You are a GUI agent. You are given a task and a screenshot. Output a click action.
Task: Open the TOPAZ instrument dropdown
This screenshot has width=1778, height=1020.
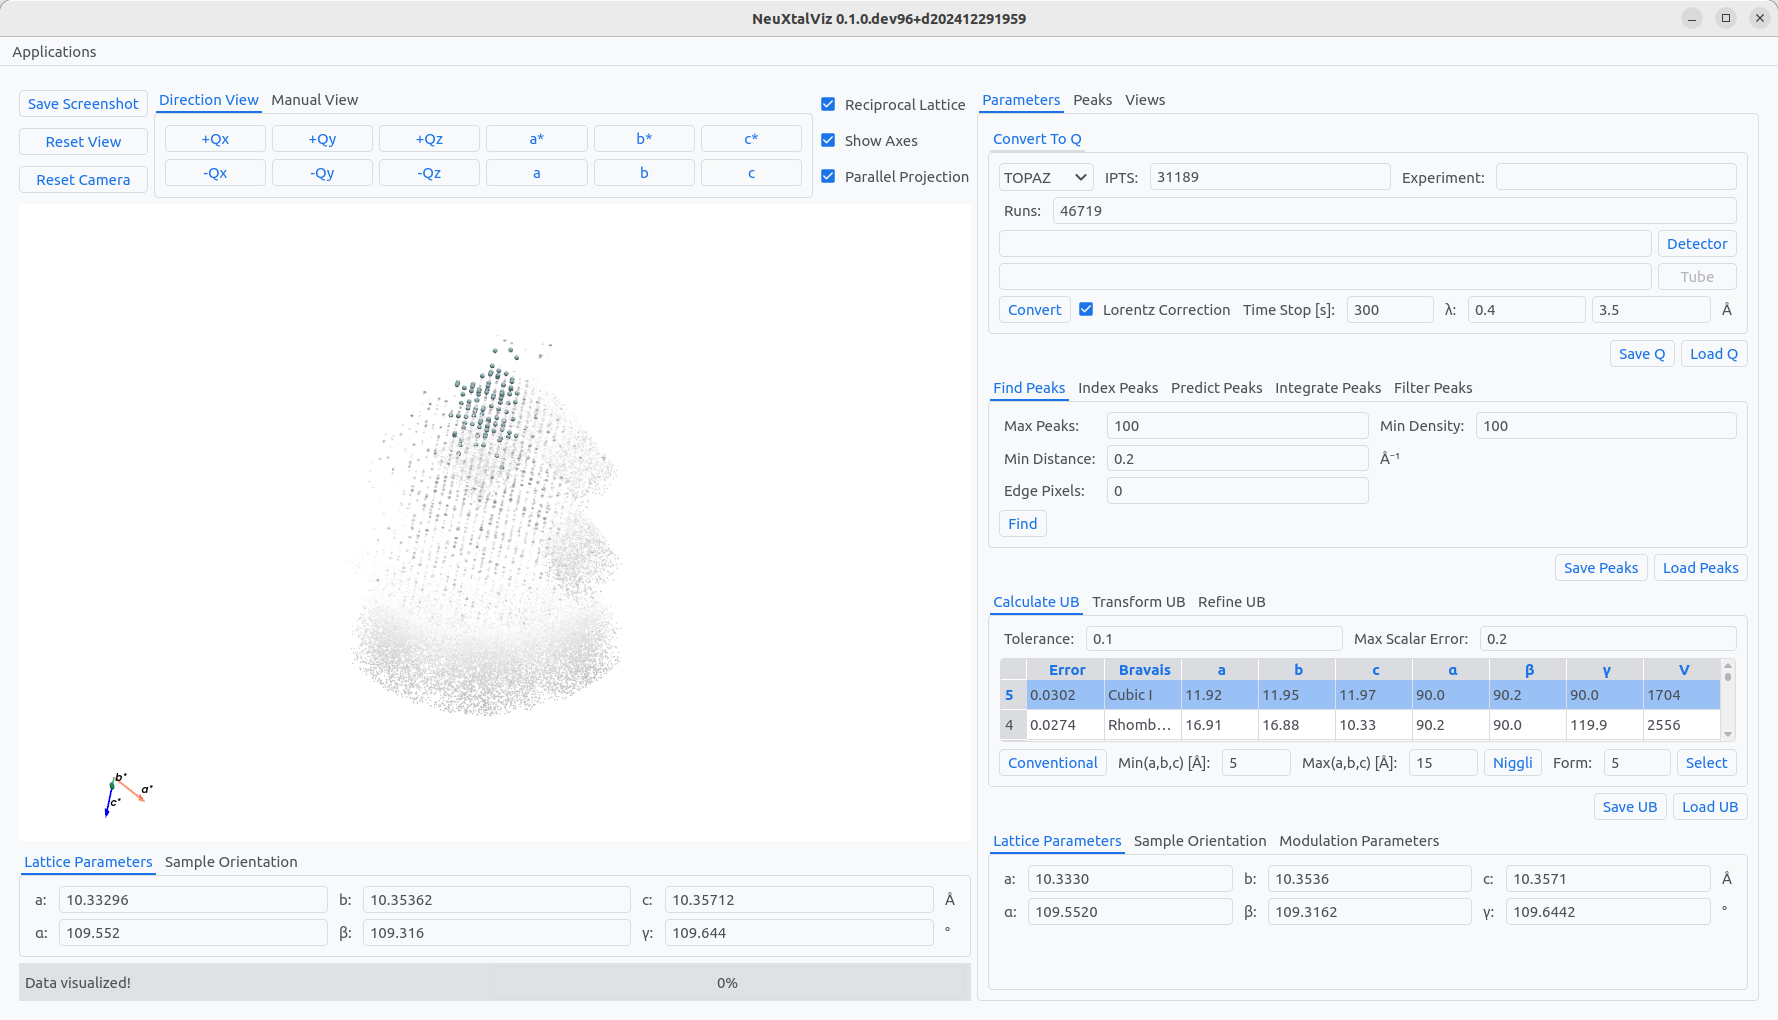pyautogui.click(x=1044, y=177)
